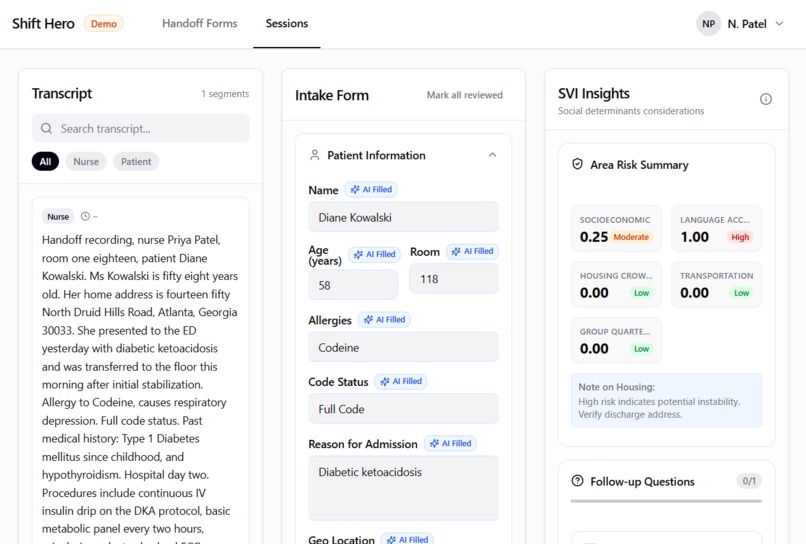Click the Note on Housing message
Viewport: 806px width, 544px height.
[x=666, y=401]
